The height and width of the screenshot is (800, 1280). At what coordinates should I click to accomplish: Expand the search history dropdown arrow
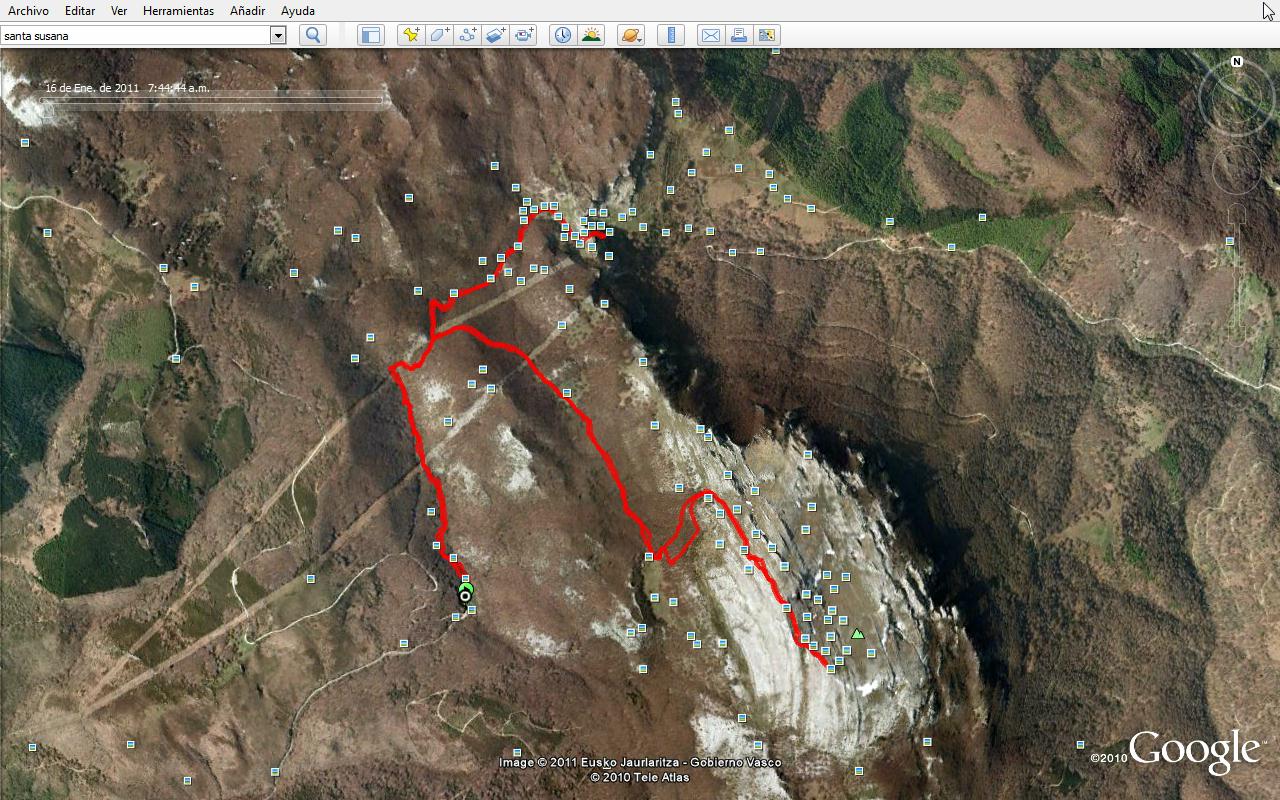278,35
